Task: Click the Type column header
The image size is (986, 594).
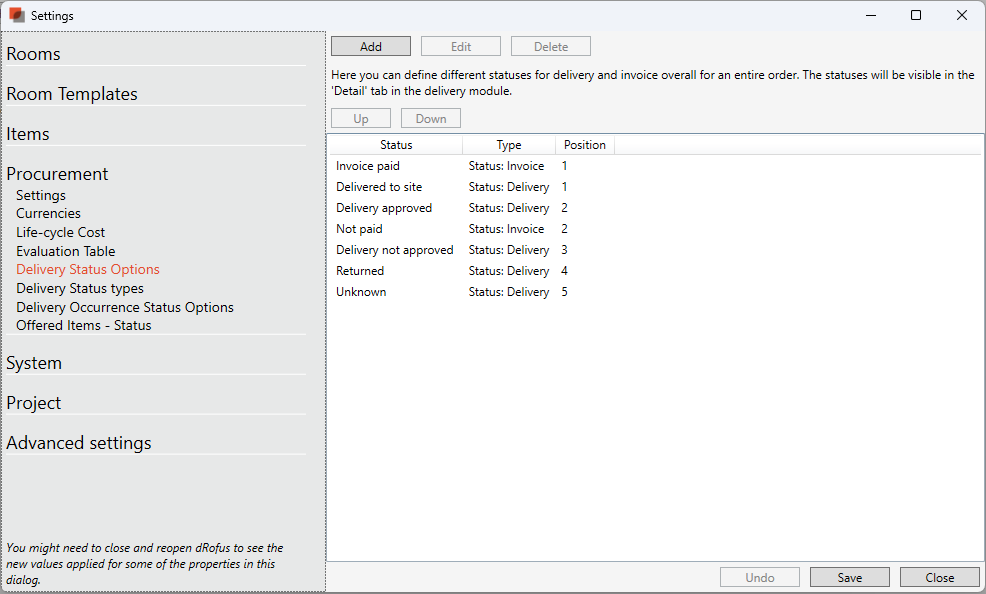Action: (x=509, y=145)
